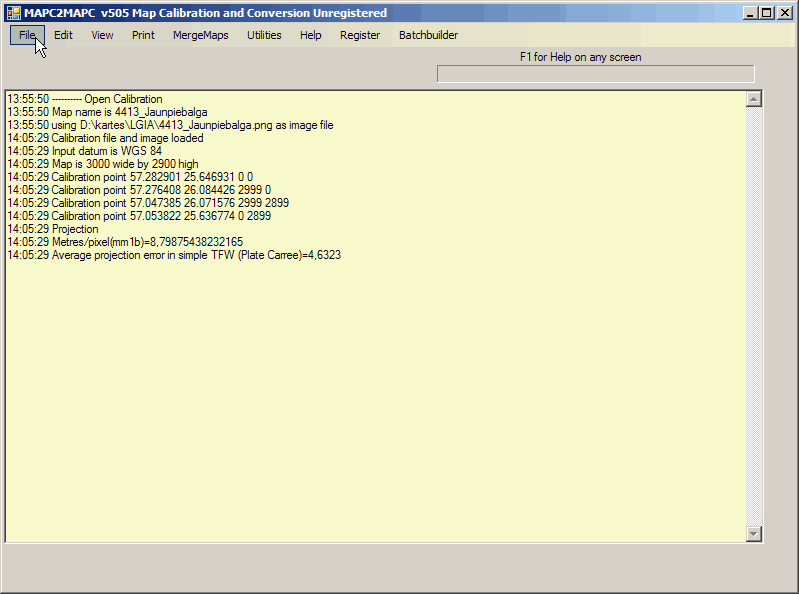
Task: Click the 'Average projection error' line
Action: [x=174, y=255]
